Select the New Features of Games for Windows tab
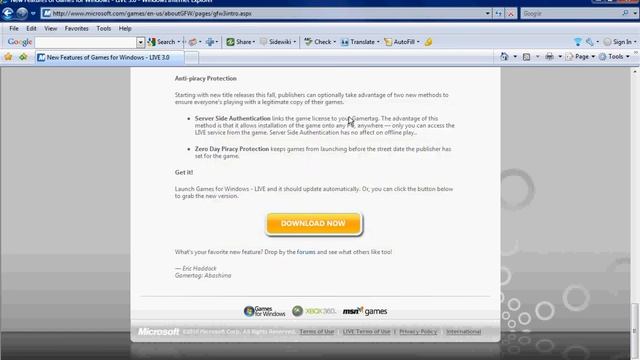640x360 pixels. [x=109, y=58]
